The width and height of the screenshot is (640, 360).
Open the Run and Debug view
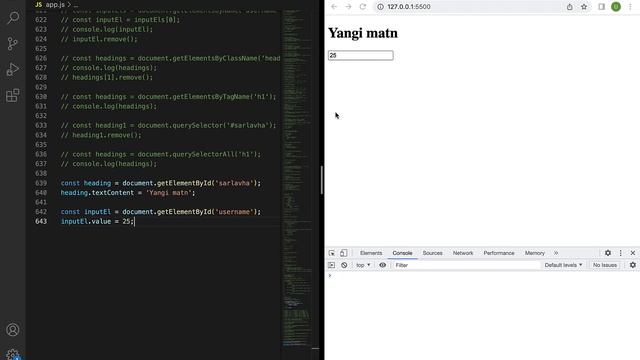pos(13,69)
